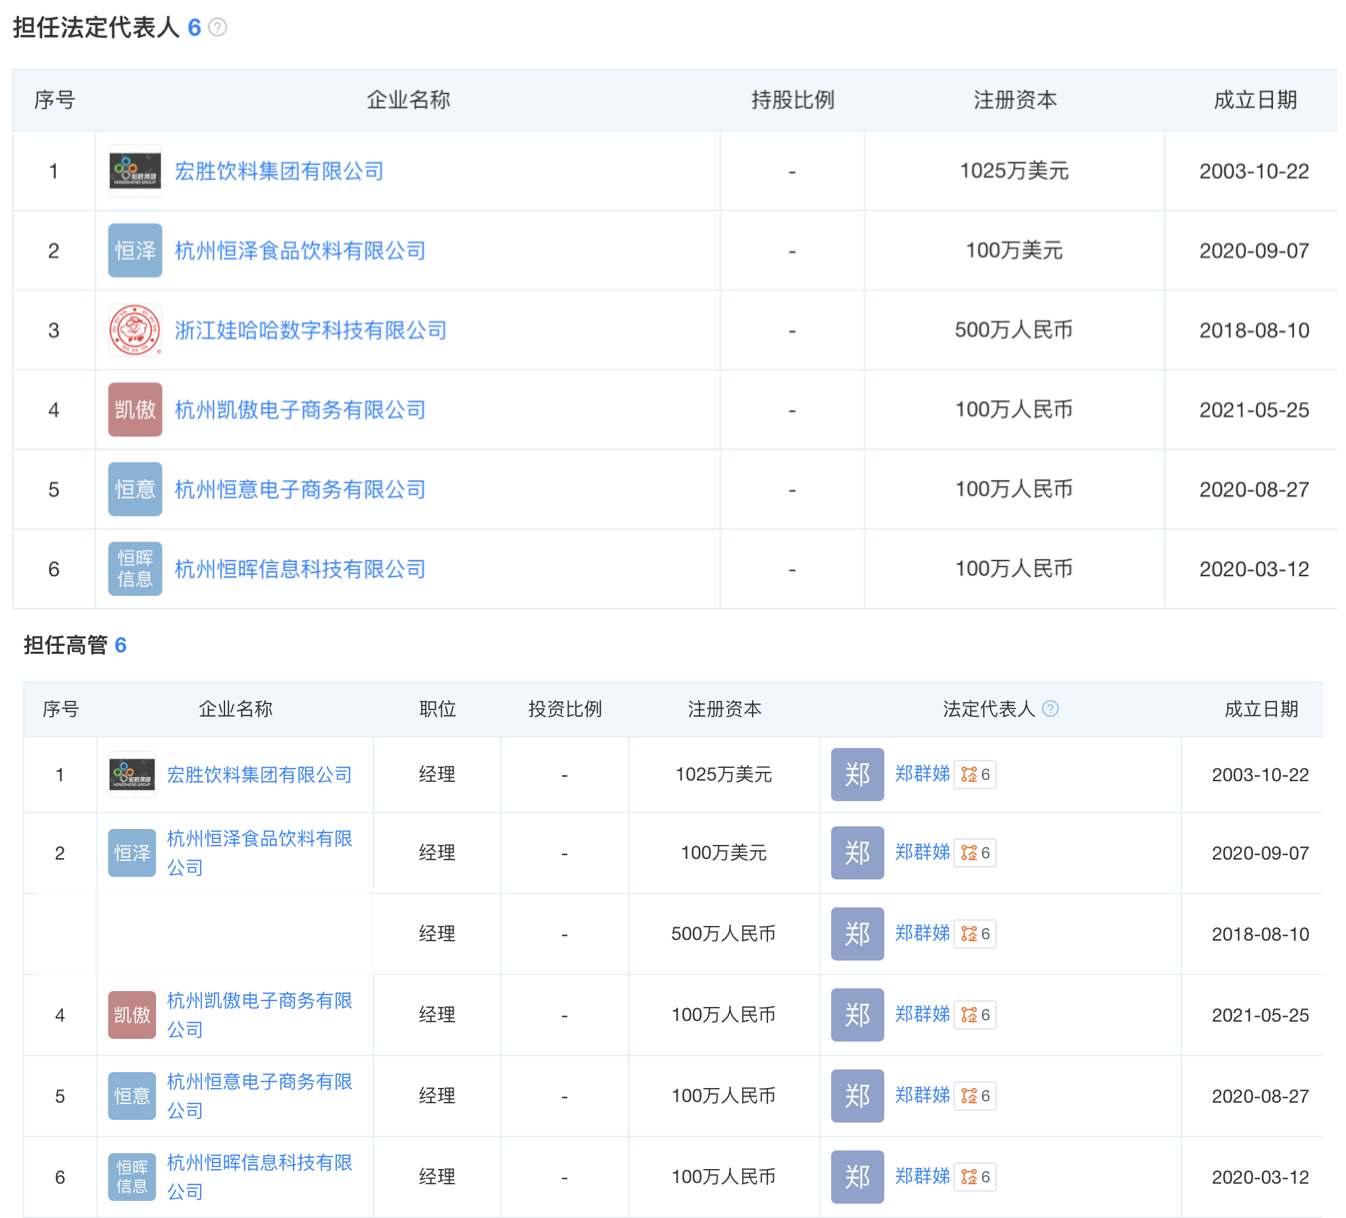Click the 投资比例 column header
The width and height of the screenshot is (1346, 1218).
pos(565,709)
